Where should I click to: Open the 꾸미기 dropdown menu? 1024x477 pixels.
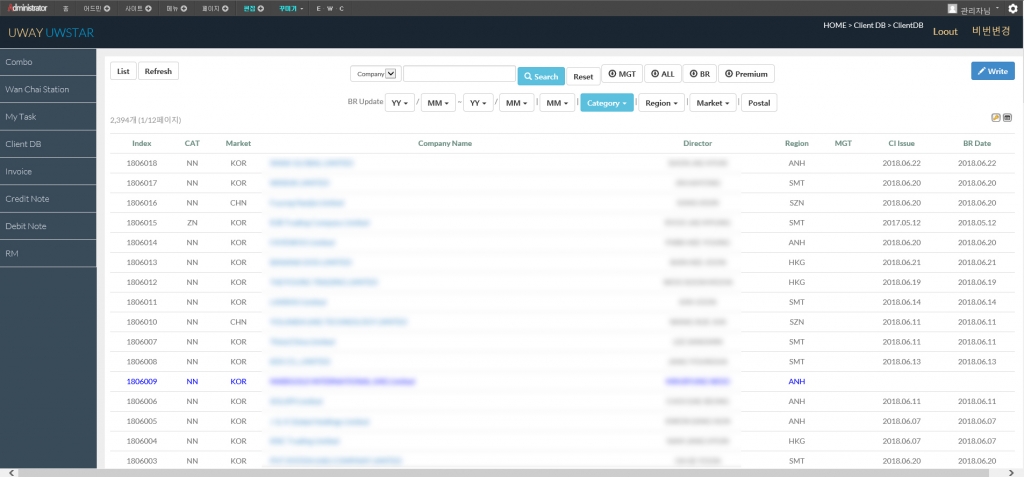click(291, 8)
